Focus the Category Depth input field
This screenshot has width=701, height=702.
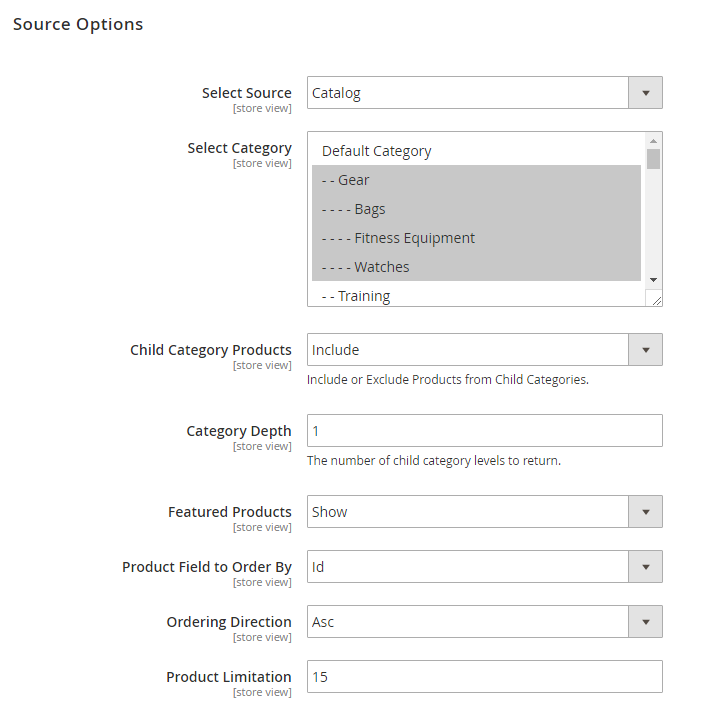484,431
